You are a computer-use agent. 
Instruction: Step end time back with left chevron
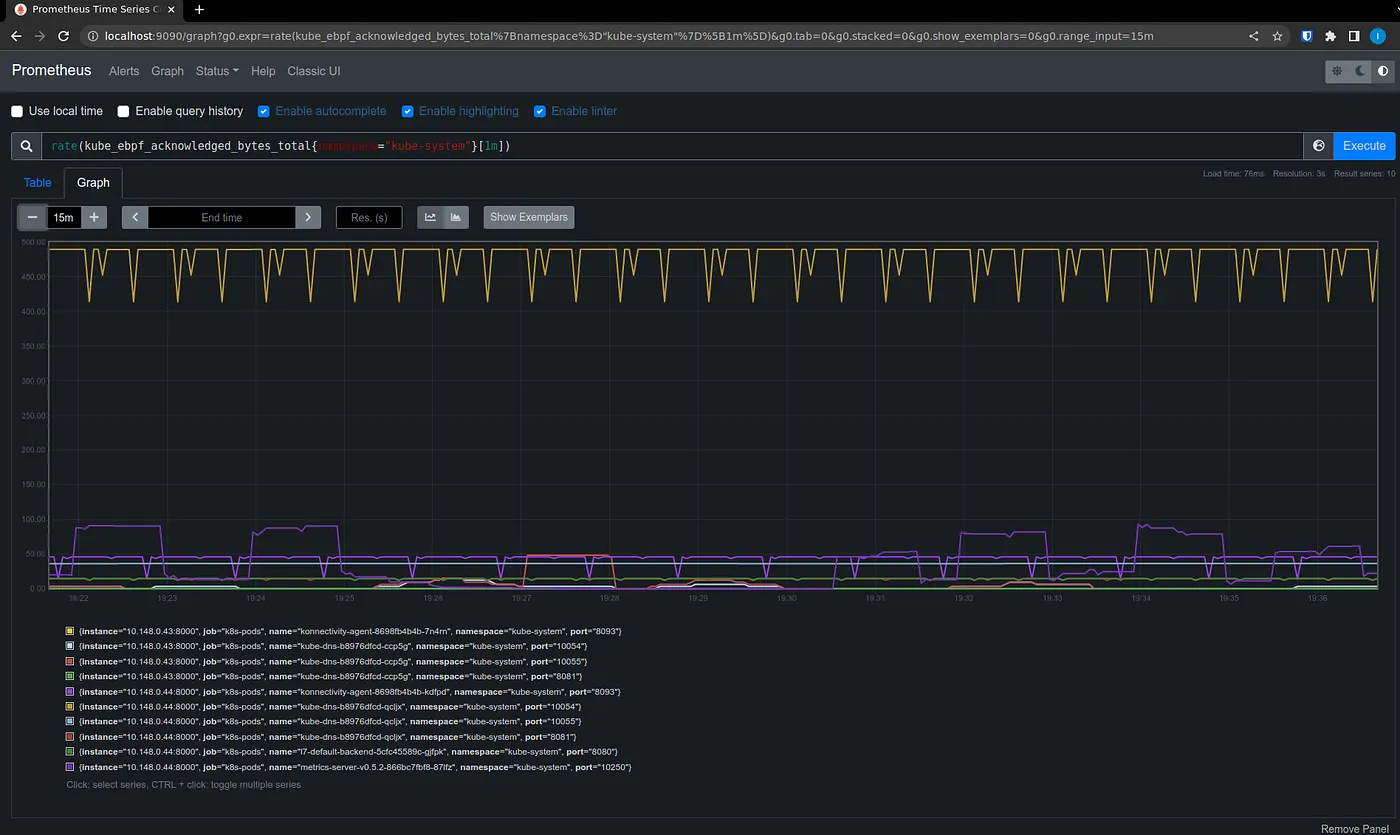(x=134, y=217)
